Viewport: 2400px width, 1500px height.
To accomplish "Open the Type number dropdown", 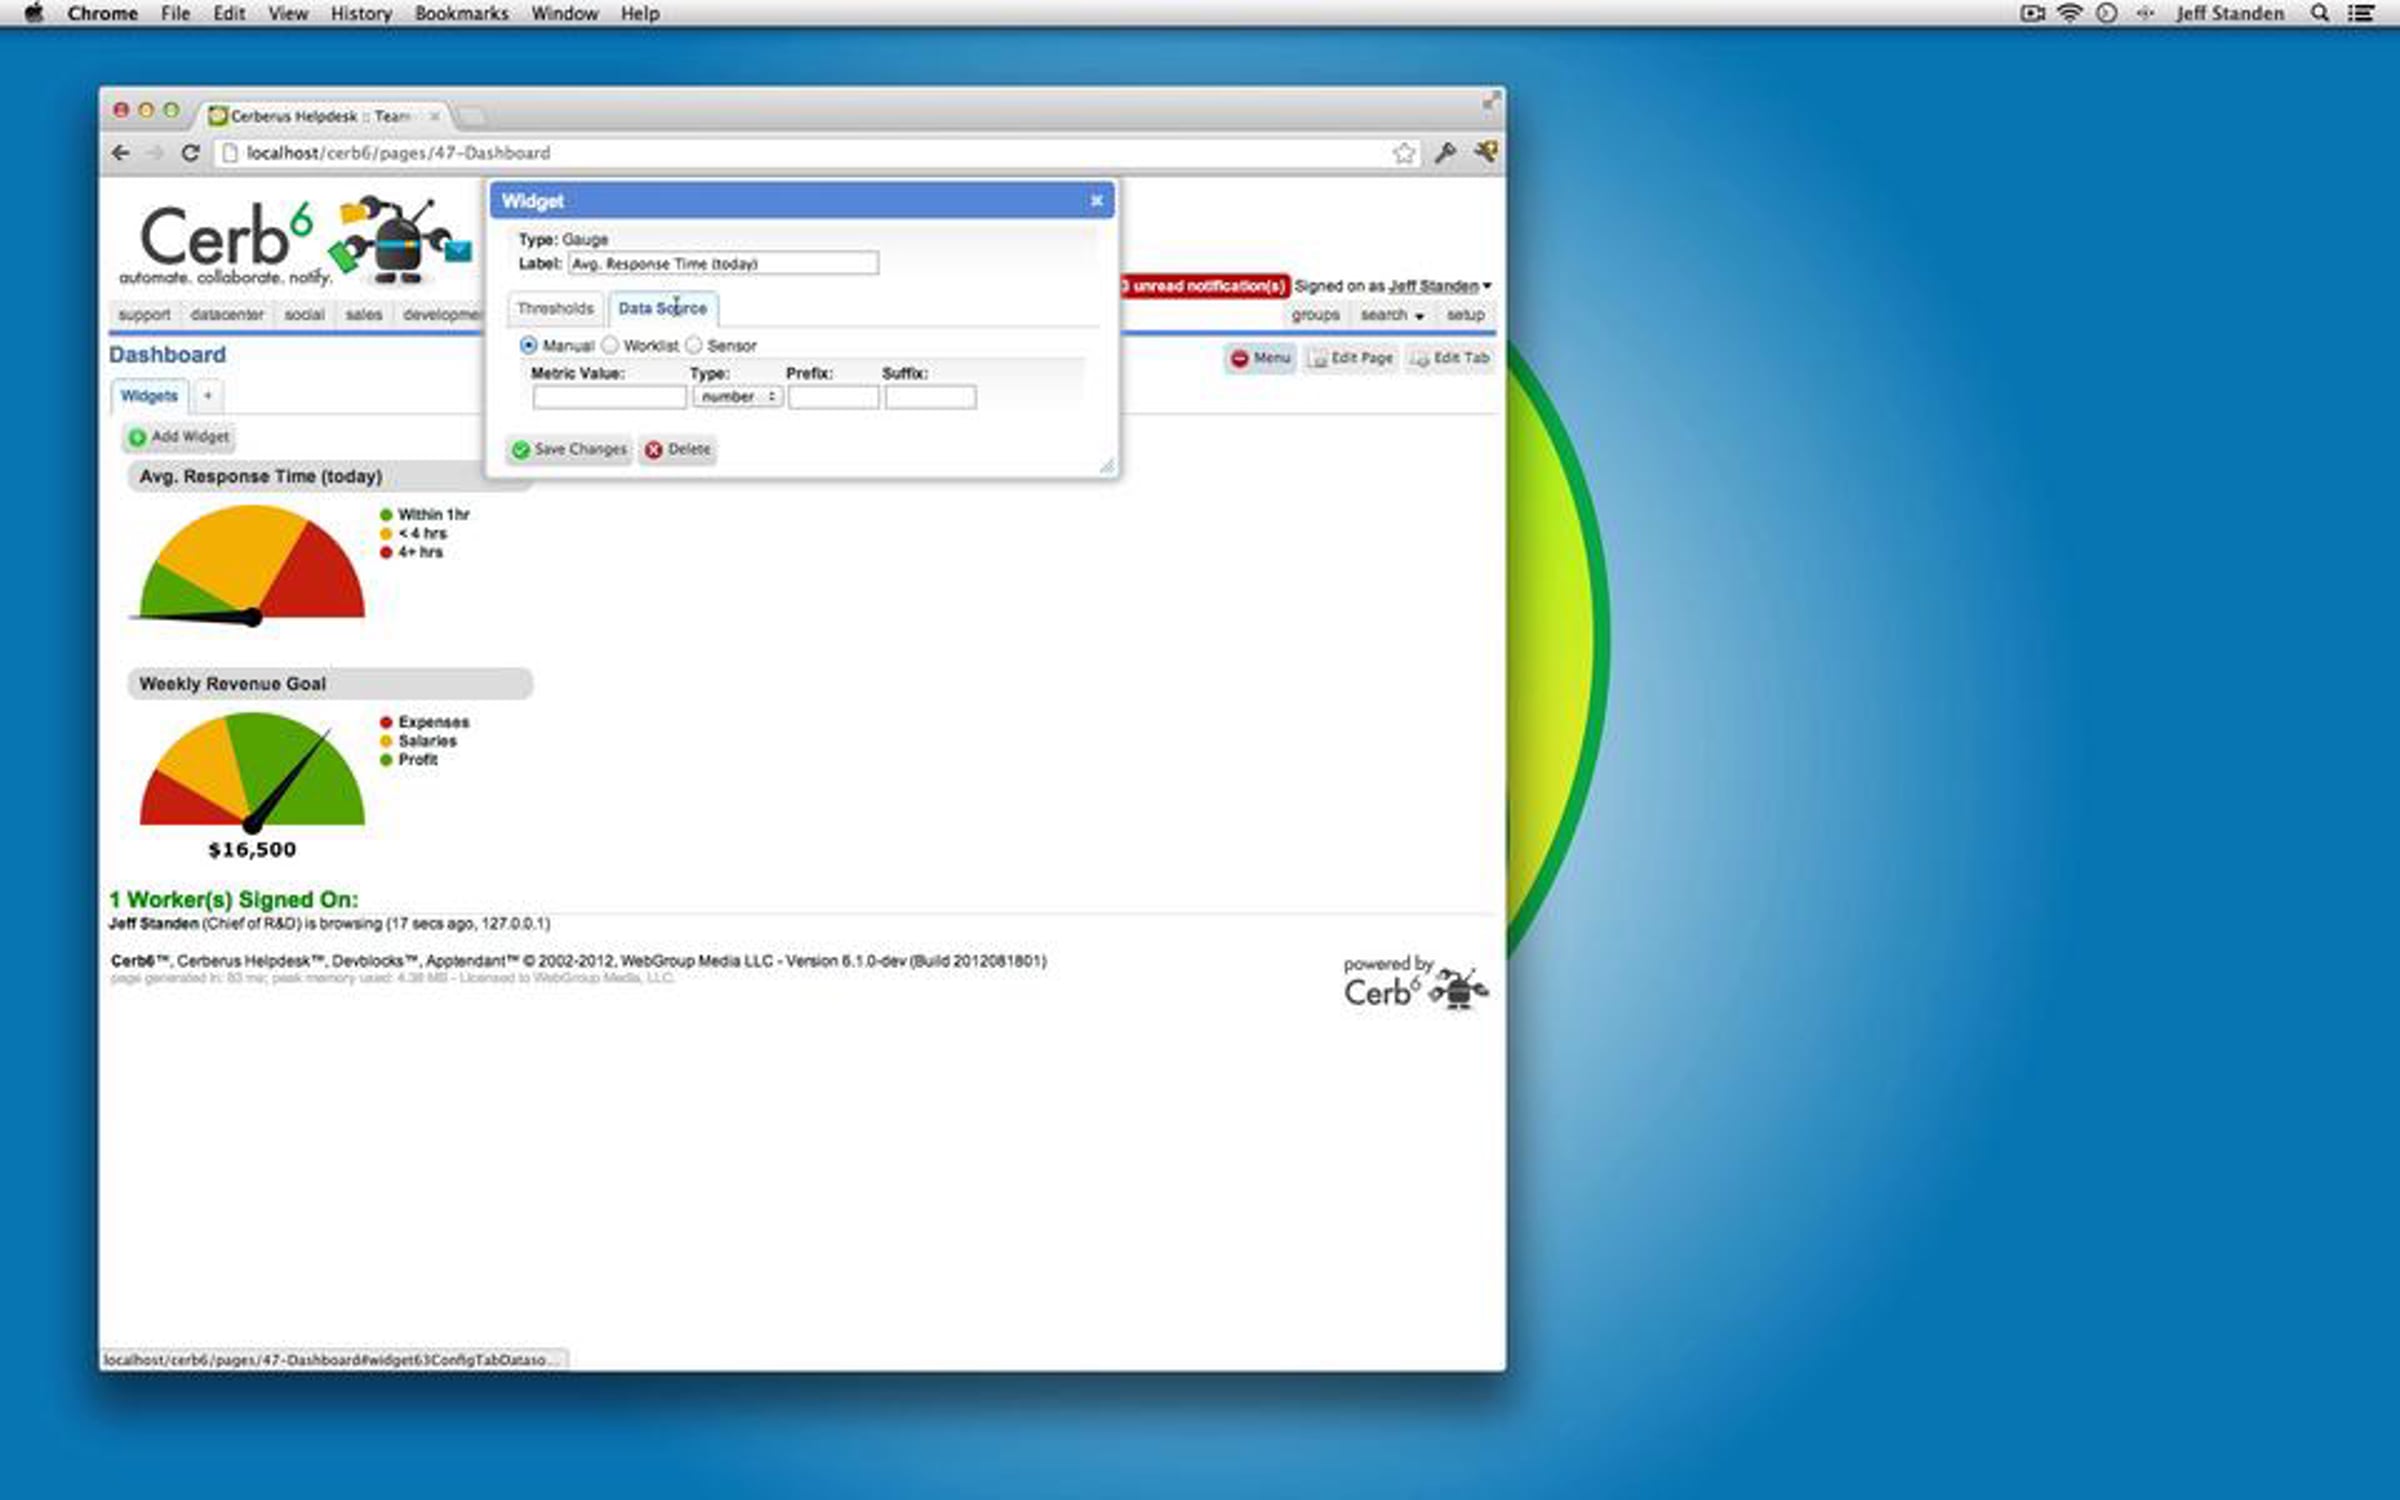I will pos(737,397).
